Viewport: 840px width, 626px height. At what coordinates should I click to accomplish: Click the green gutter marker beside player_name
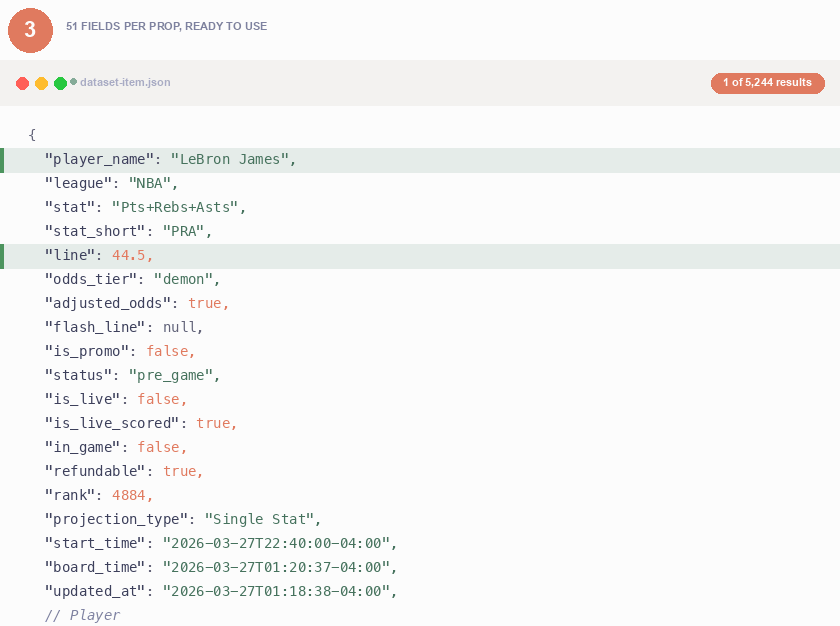coord(4,159)
